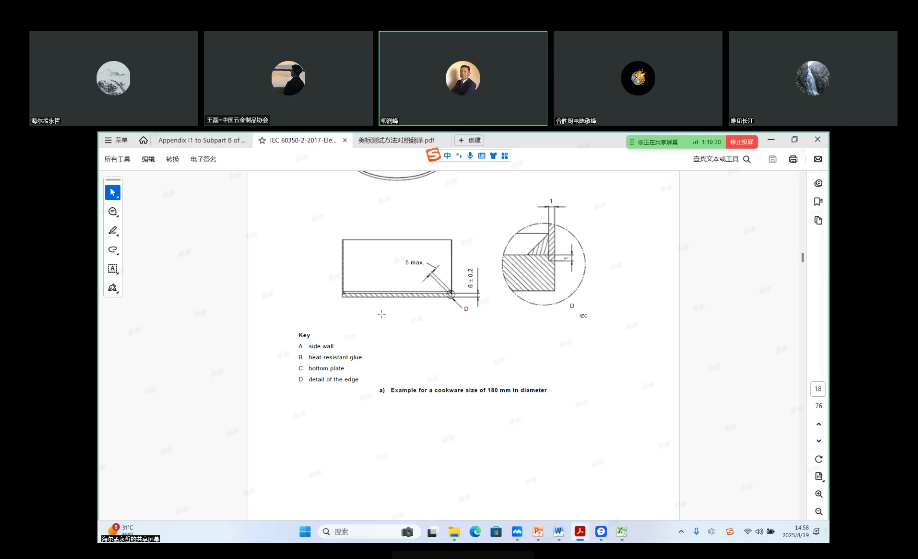Select the text box tool in left toolbar
Screen dimensions: 918x559
coord(113,269)
